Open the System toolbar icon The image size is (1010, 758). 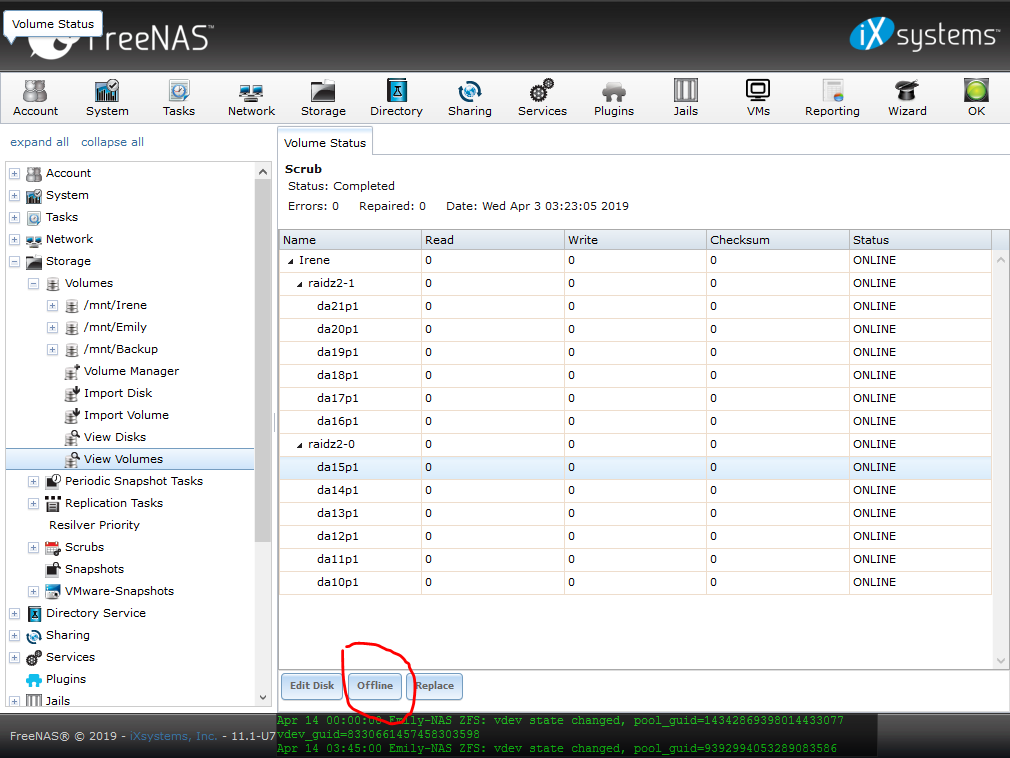pos(107,98)
